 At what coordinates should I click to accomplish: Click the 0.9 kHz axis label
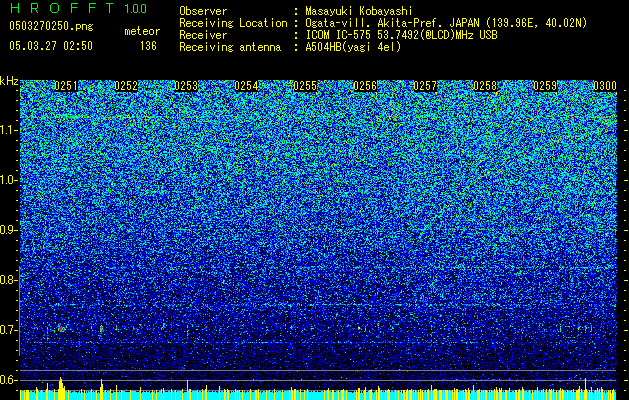9,230
